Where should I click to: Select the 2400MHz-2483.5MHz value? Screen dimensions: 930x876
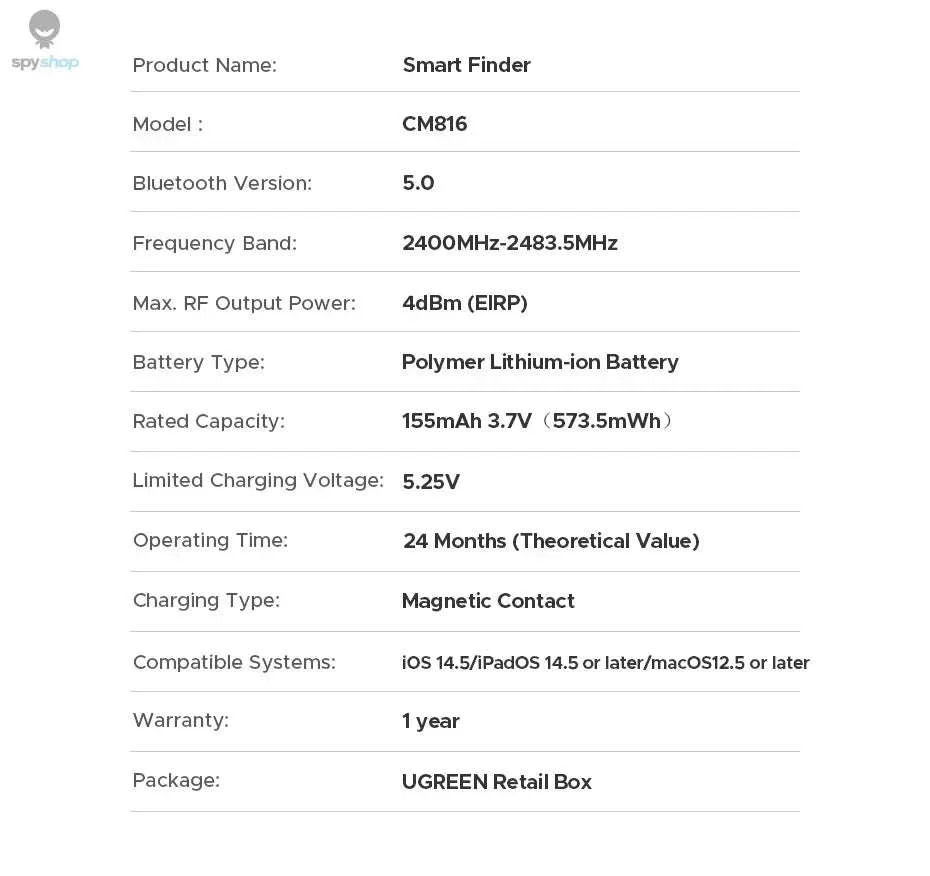pos(510,243)
